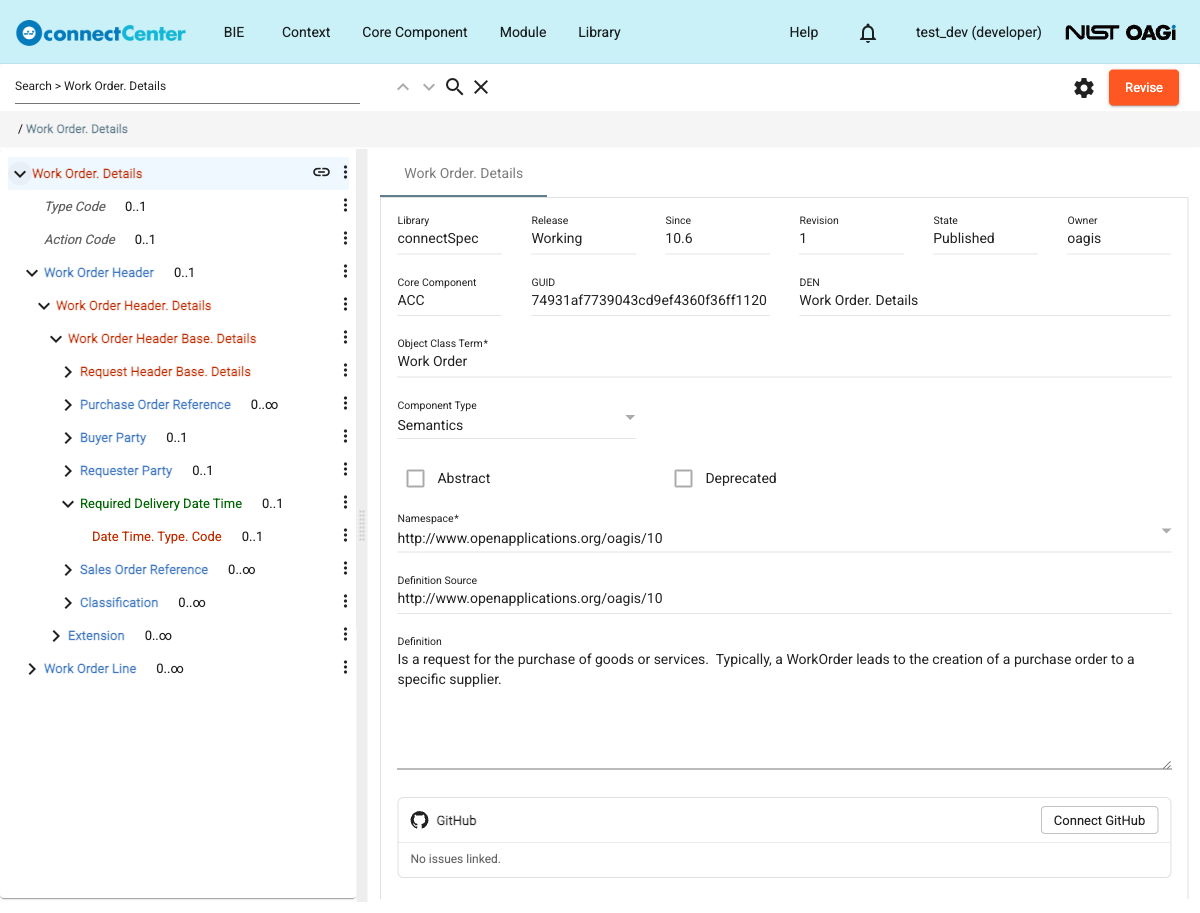
Task: Collapse Required Delivery Date Time node
Action: pos(68,503)
